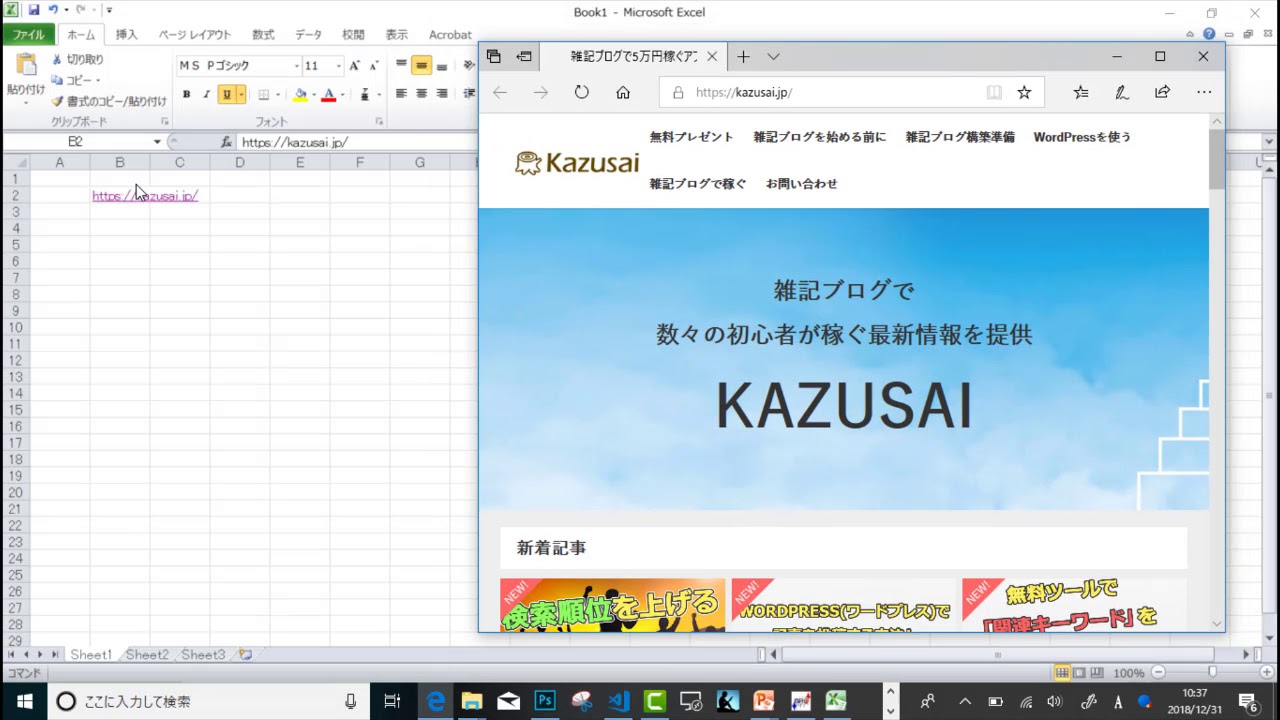Click the Undo icon in Excel
Viewport: 1280px width, 720px height.
coord(53,10)
